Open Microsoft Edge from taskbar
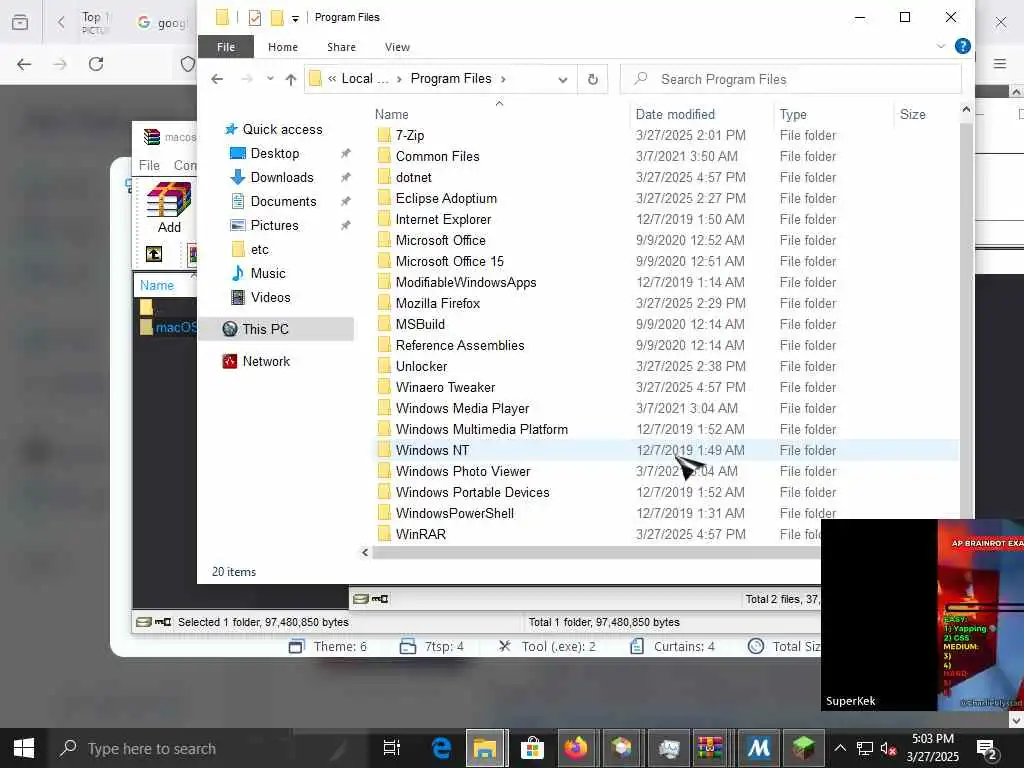This screenshot has width=1024, height=768. click(441, 748)
